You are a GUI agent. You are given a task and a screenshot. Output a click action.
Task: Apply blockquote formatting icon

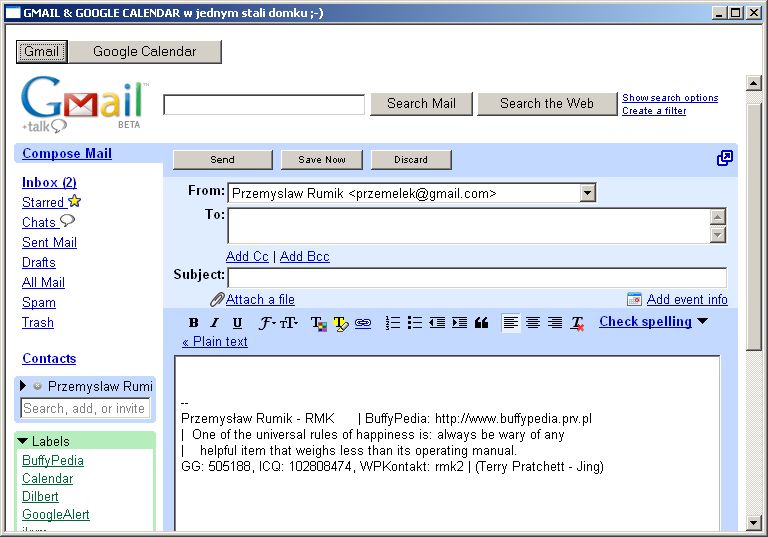[x=481, y=322]
